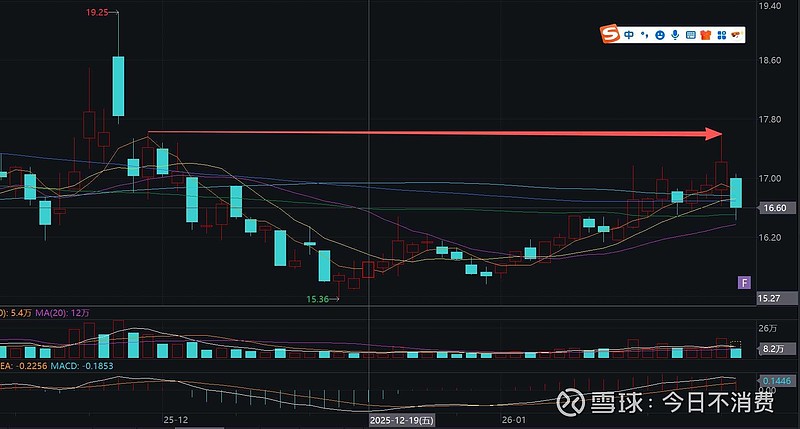800x429 pixels.
Task: Start voice input with the microphone icon
Action: (x=675, y=35)
